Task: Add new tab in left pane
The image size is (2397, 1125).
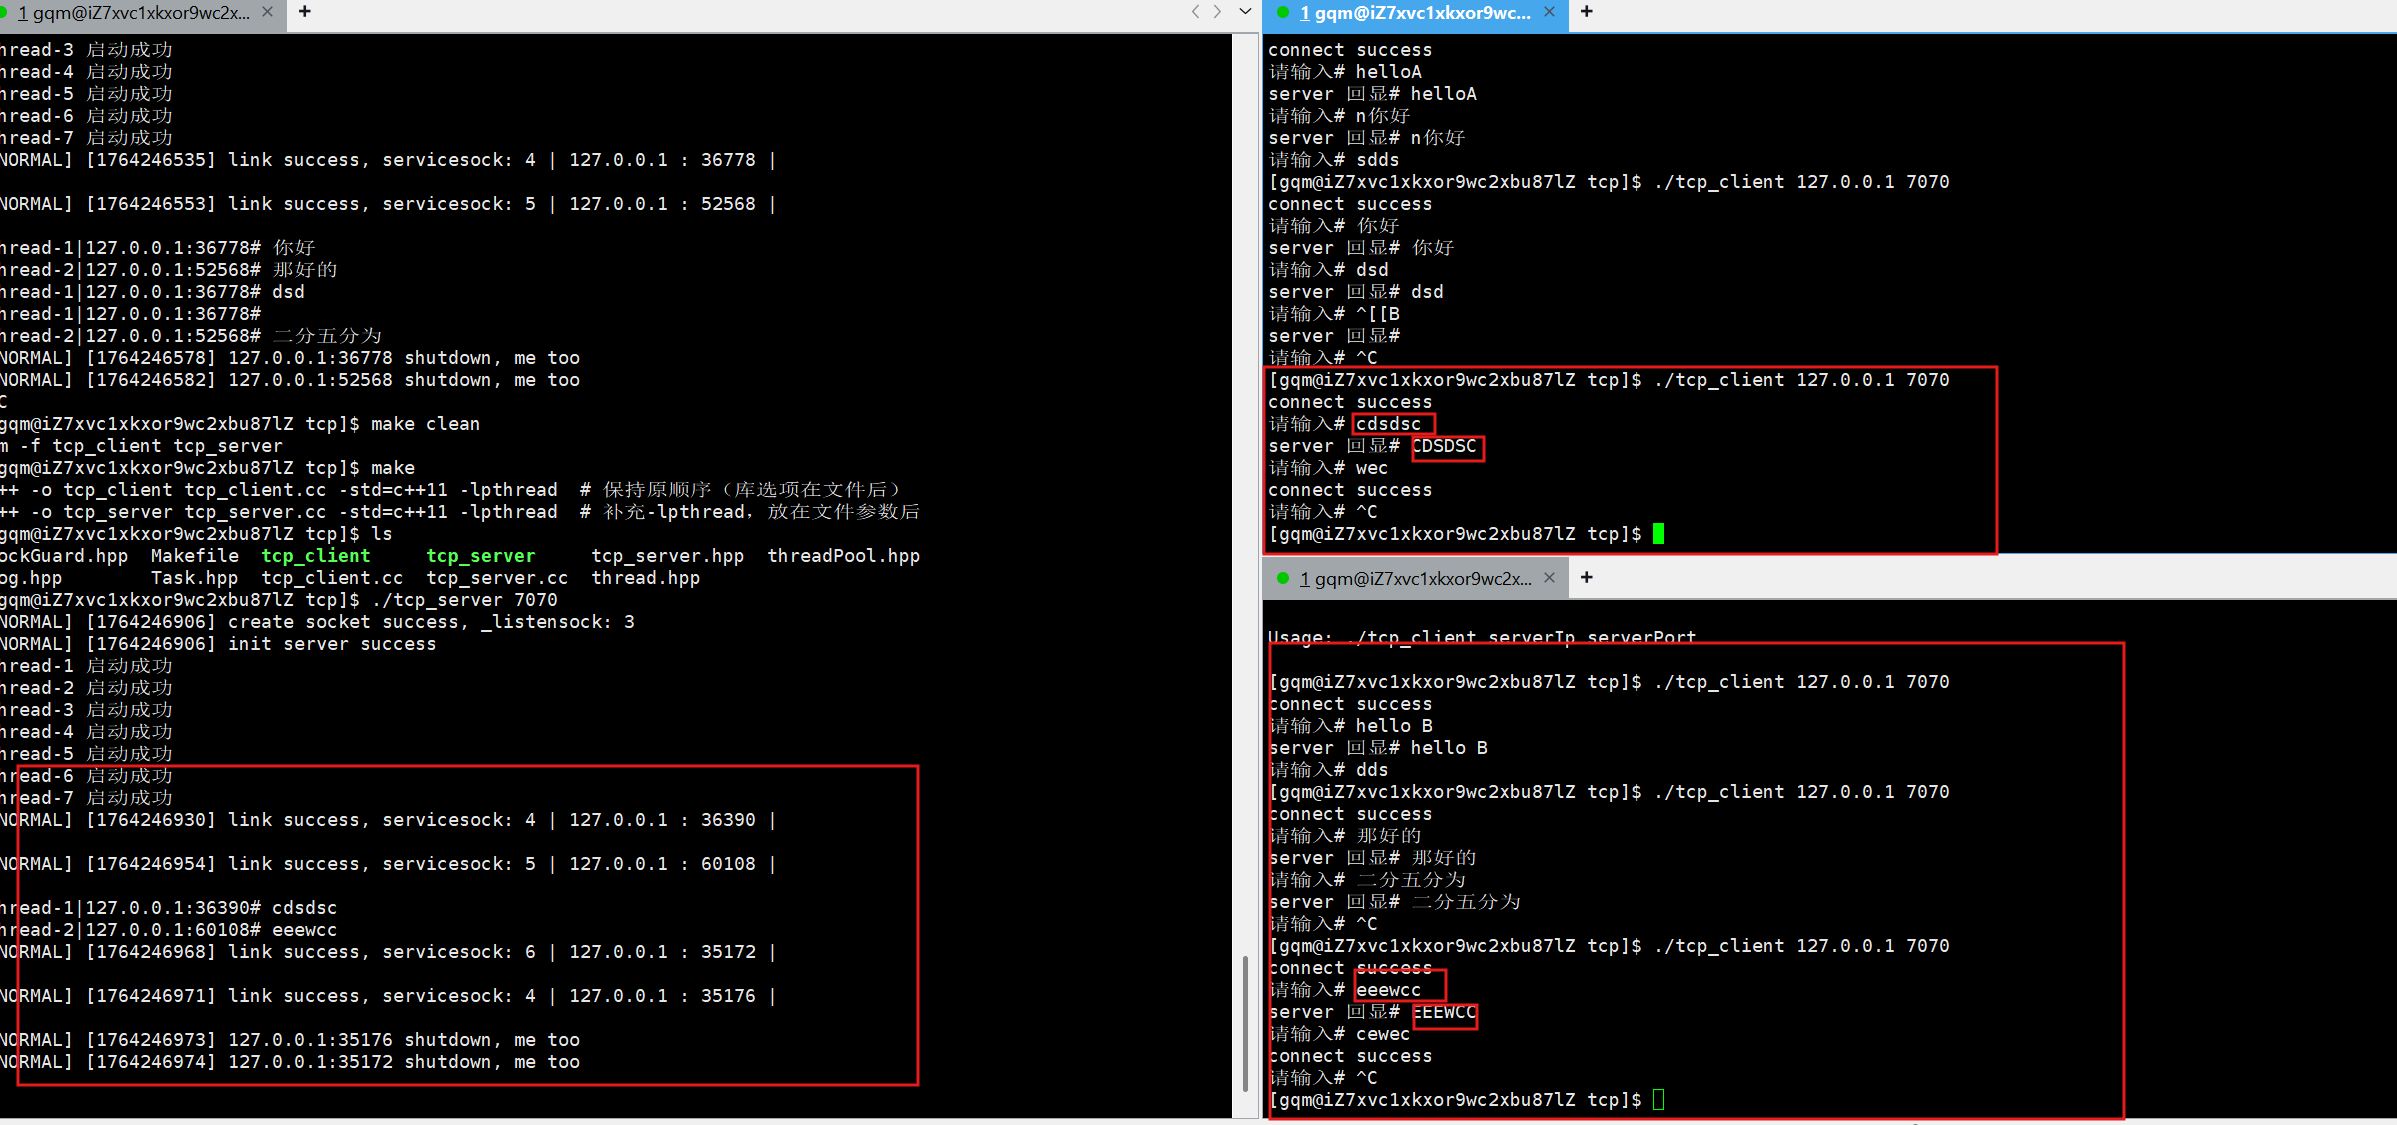Action: (305, 12)
